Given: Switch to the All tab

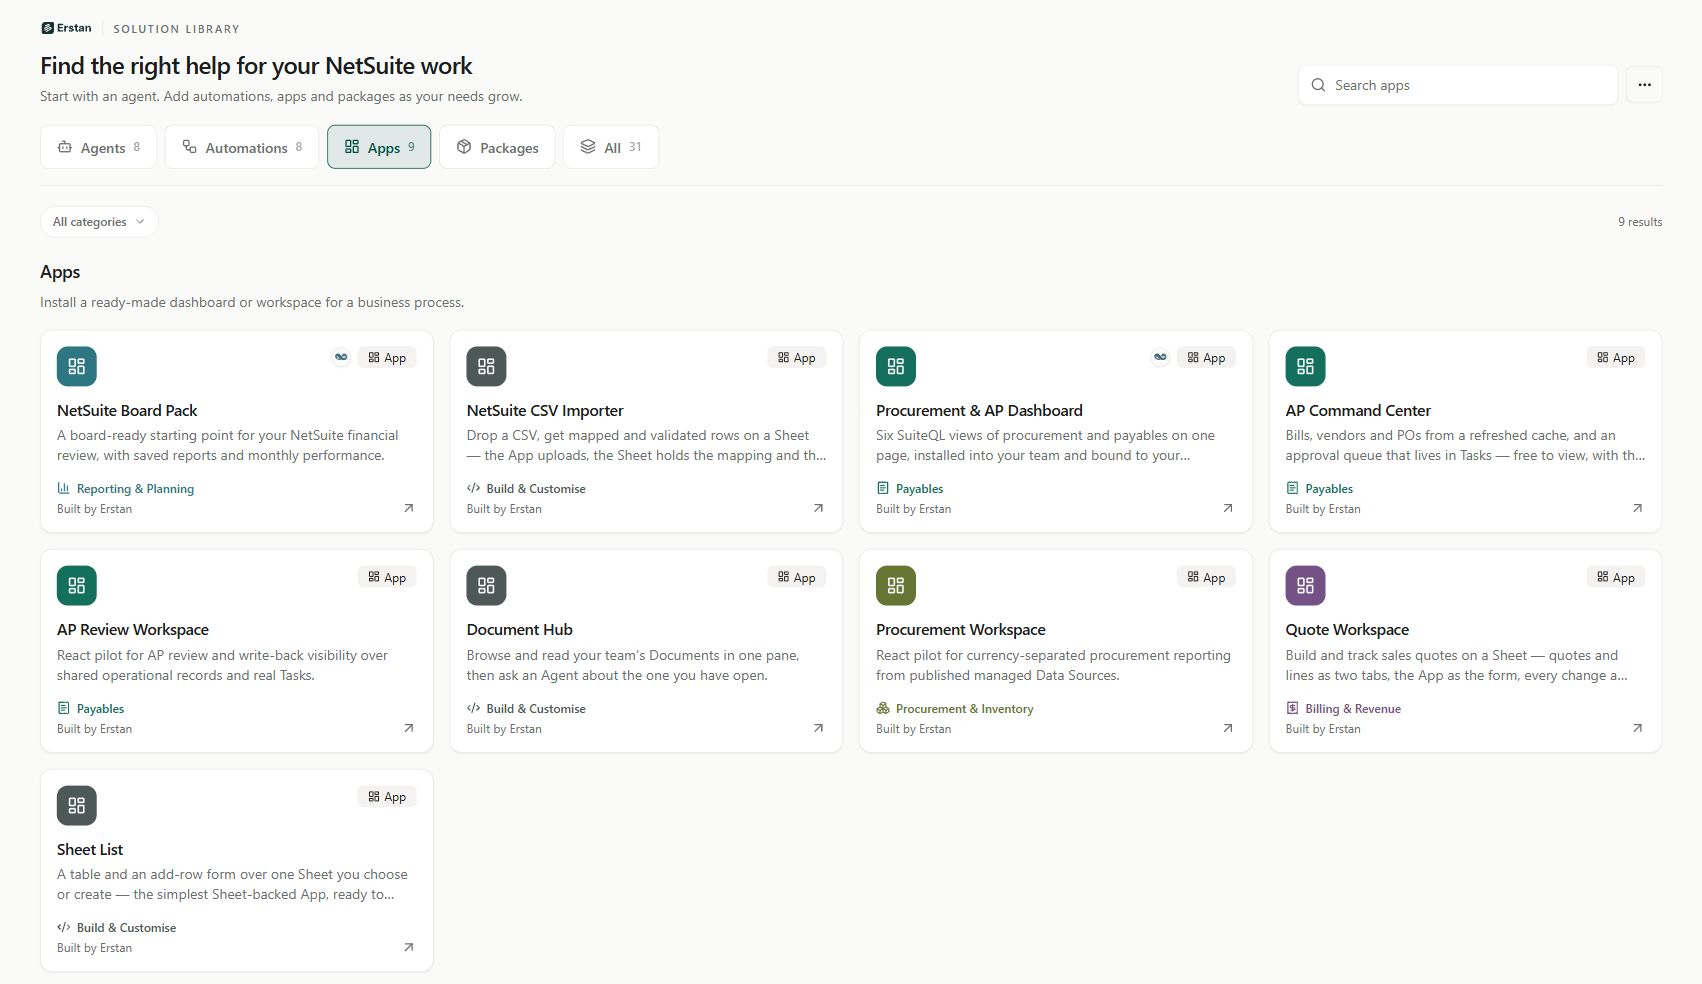Looking at the screenshot, I should tap(611, 147).
